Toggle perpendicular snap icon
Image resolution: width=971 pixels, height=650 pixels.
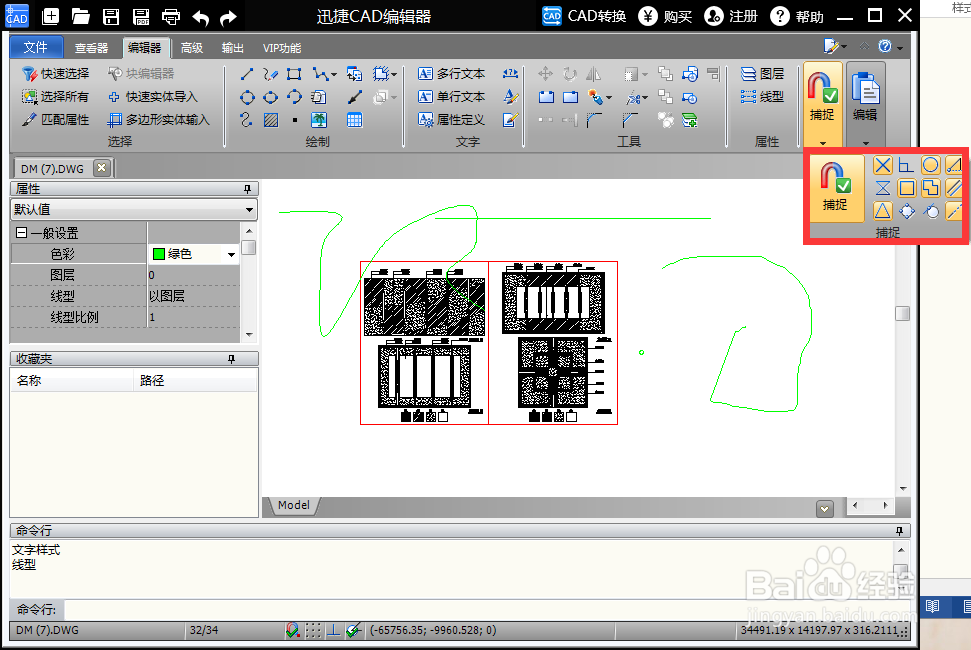907,165
